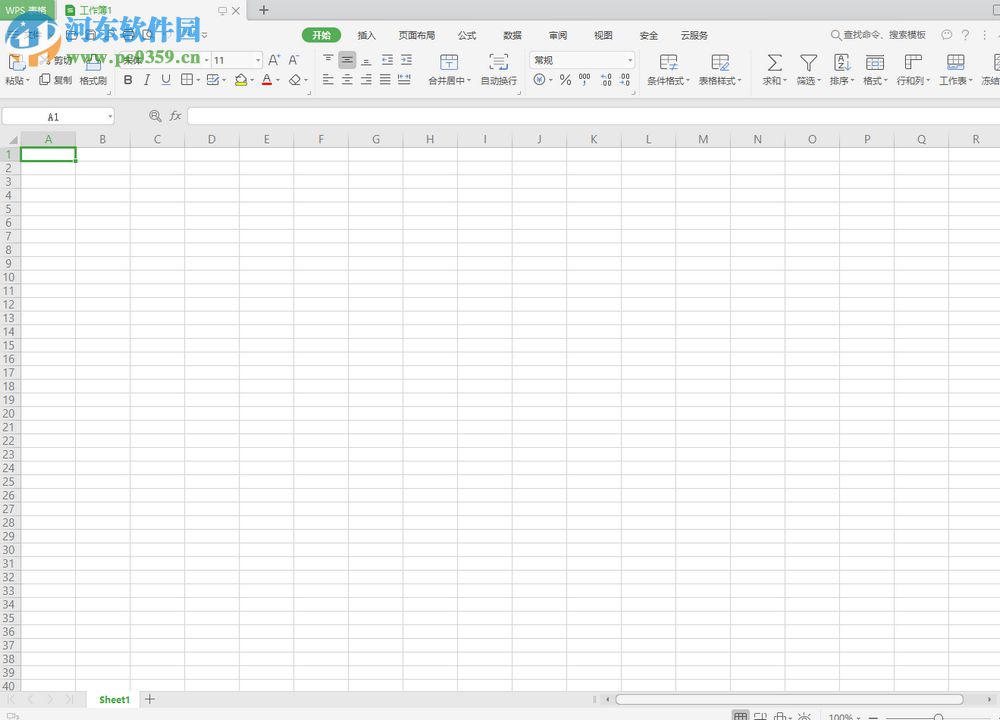Image resolution: width=1000 pixels, height=720 pixels.
Task: Open Conditional Formatting (条件格式)
Action: [x=667, y=68]
